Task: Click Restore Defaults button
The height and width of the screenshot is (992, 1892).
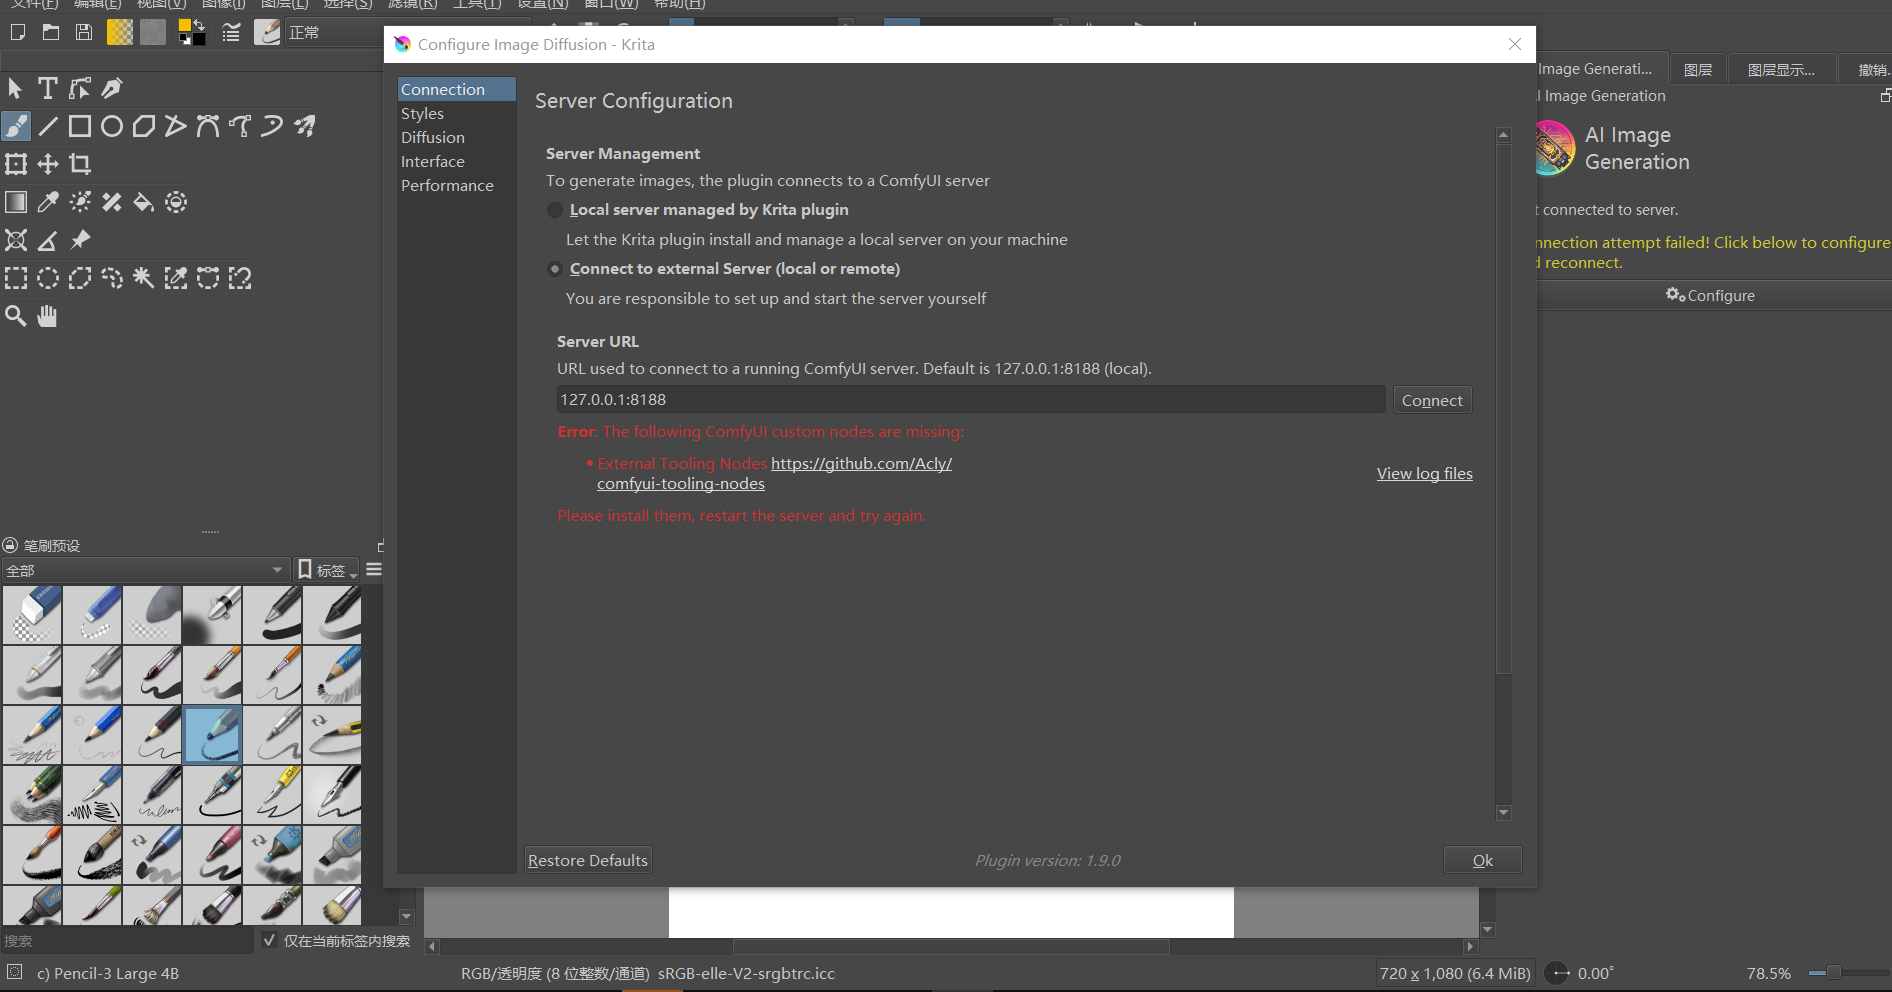Action: tap(588, 860)
